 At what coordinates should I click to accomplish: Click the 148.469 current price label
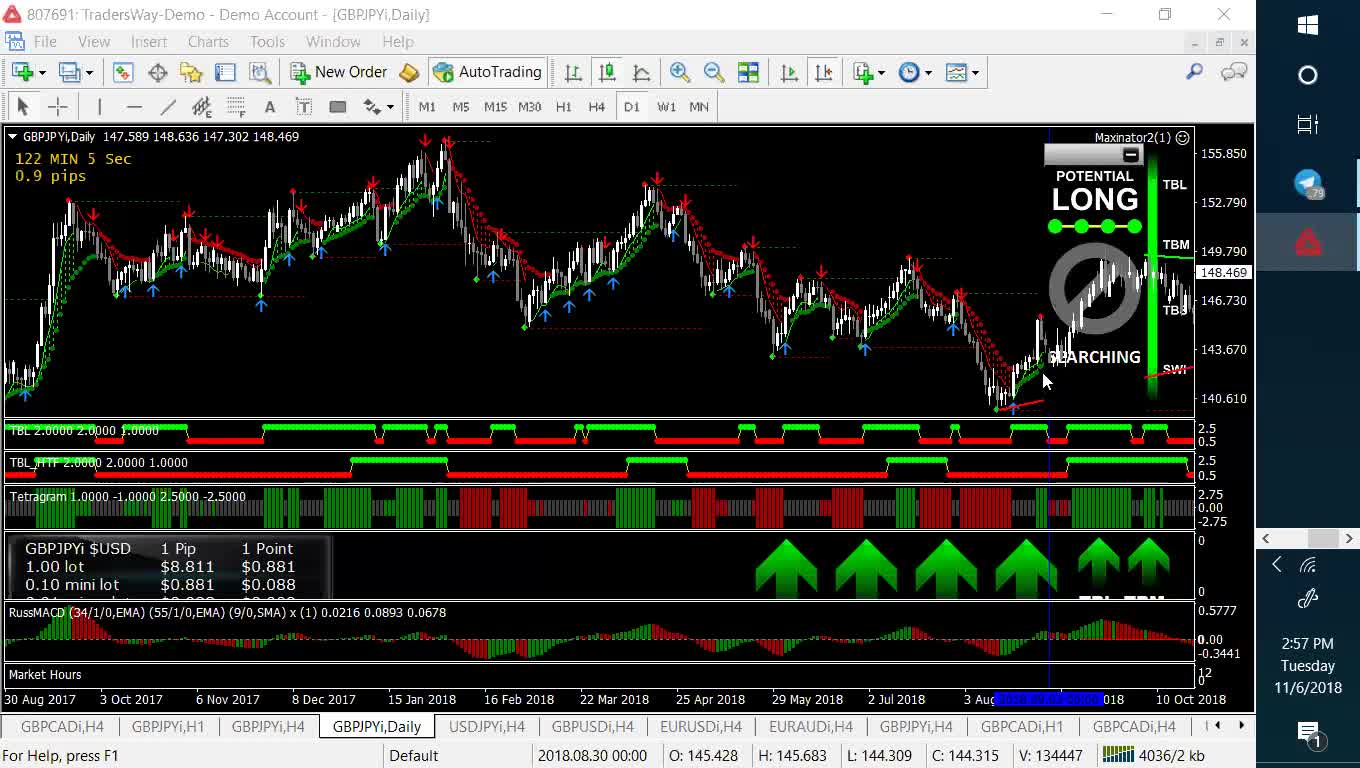pyautogui.click(x=1224, y=272)
